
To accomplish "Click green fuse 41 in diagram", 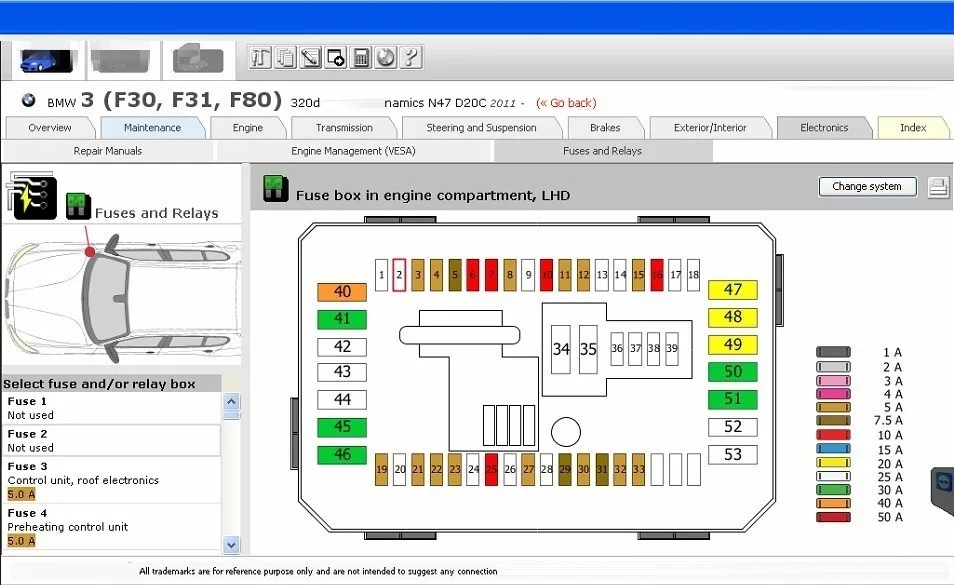I will point(342,319).
